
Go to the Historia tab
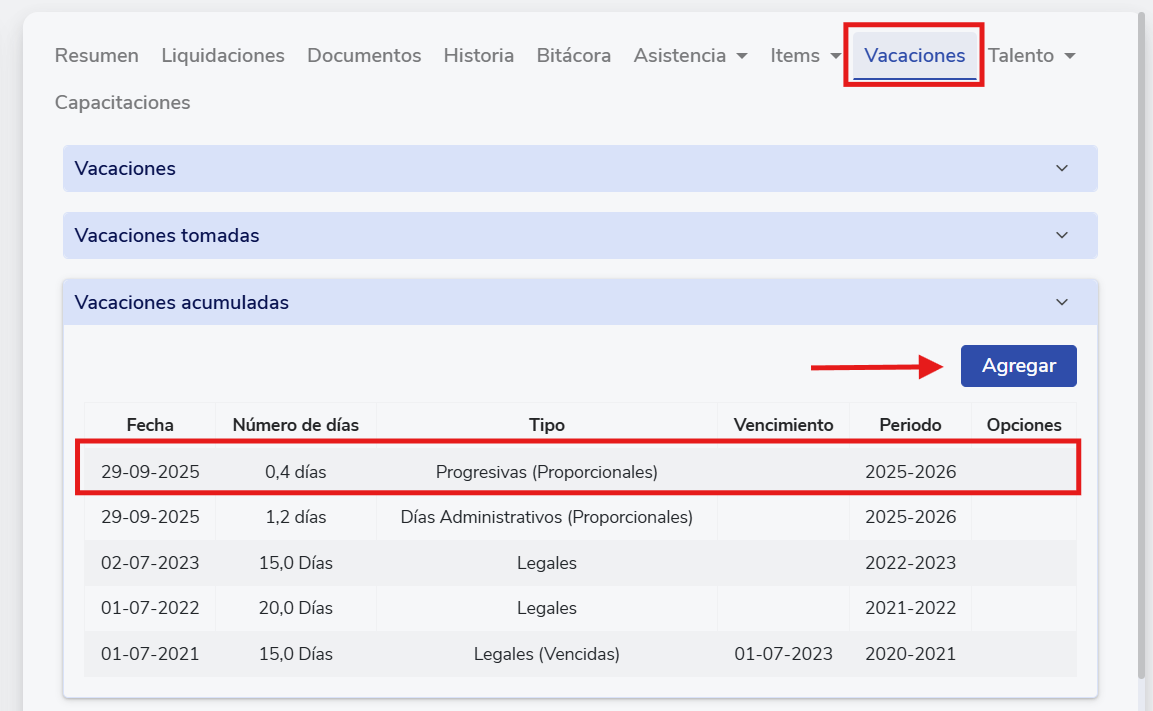478,56
